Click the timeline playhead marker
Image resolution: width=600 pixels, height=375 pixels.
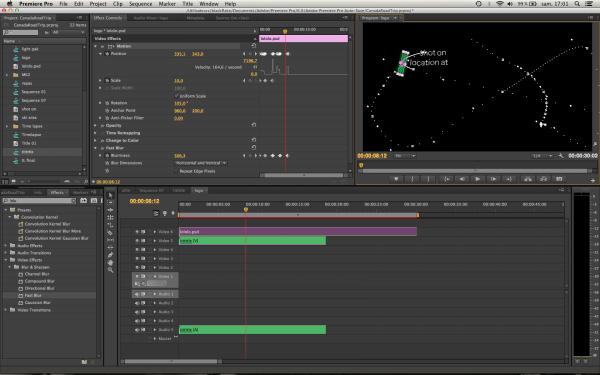point(246,209)
